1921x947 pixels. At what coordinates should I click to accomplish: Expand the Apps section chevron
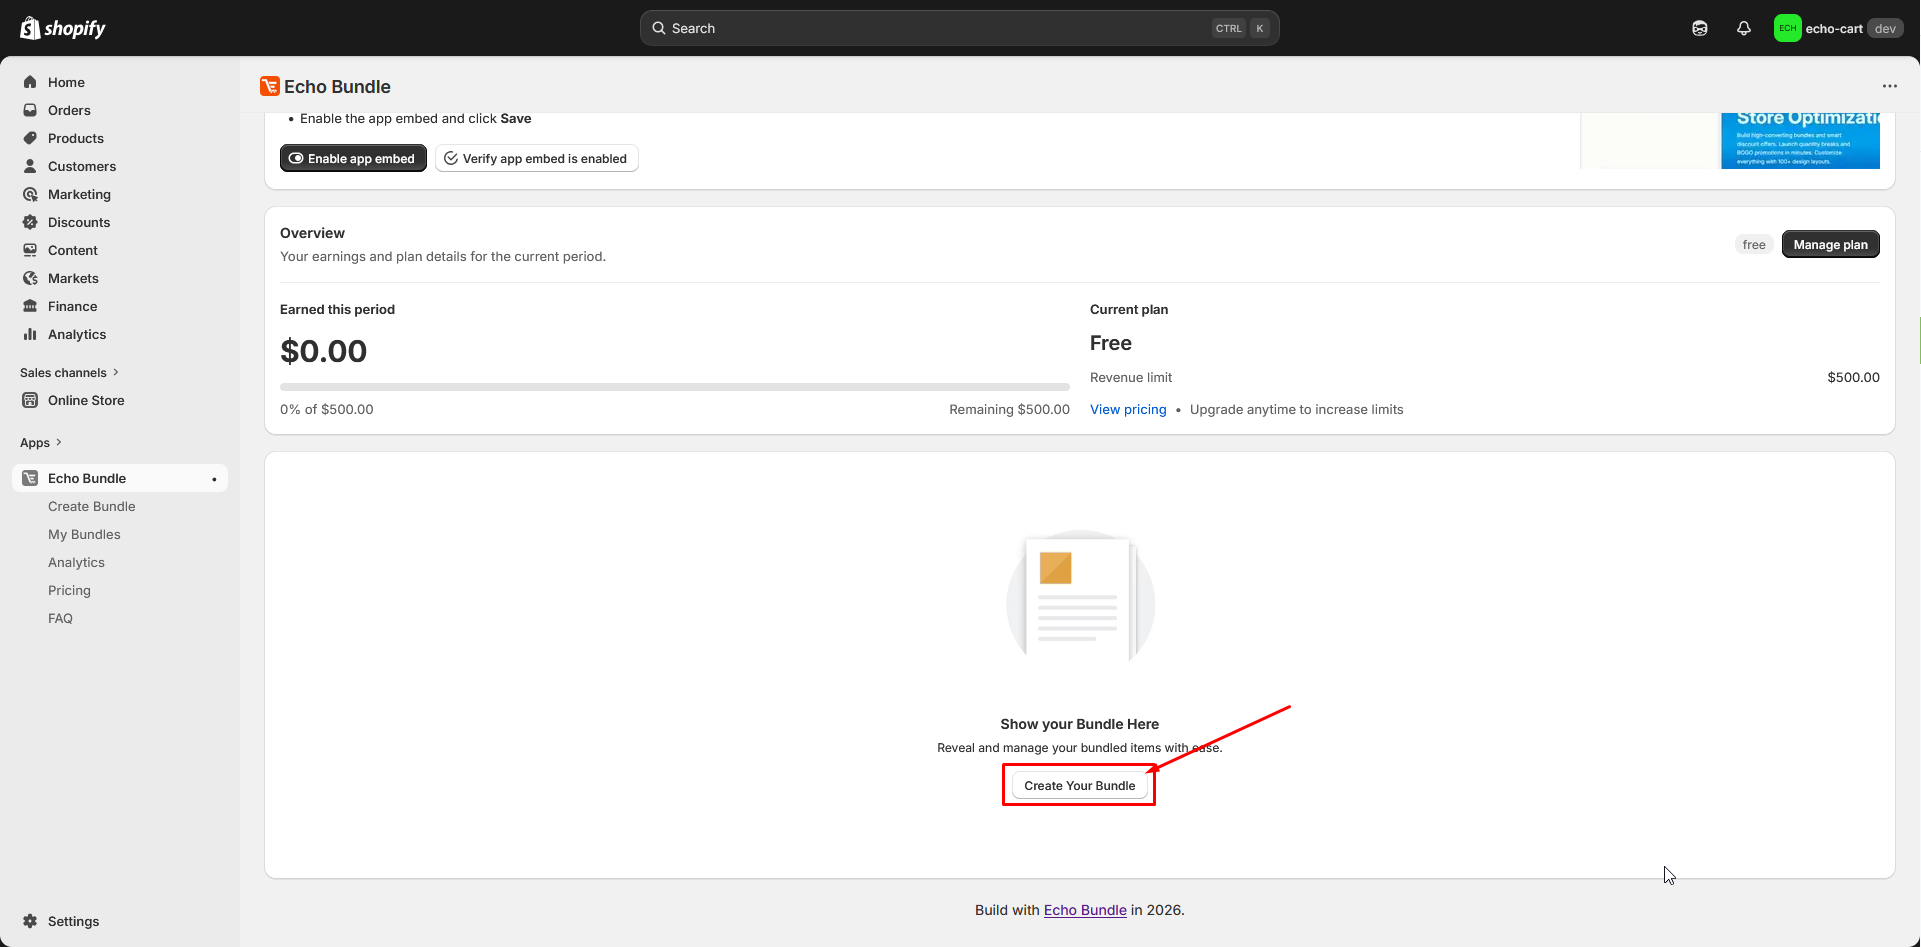[58, 442]
